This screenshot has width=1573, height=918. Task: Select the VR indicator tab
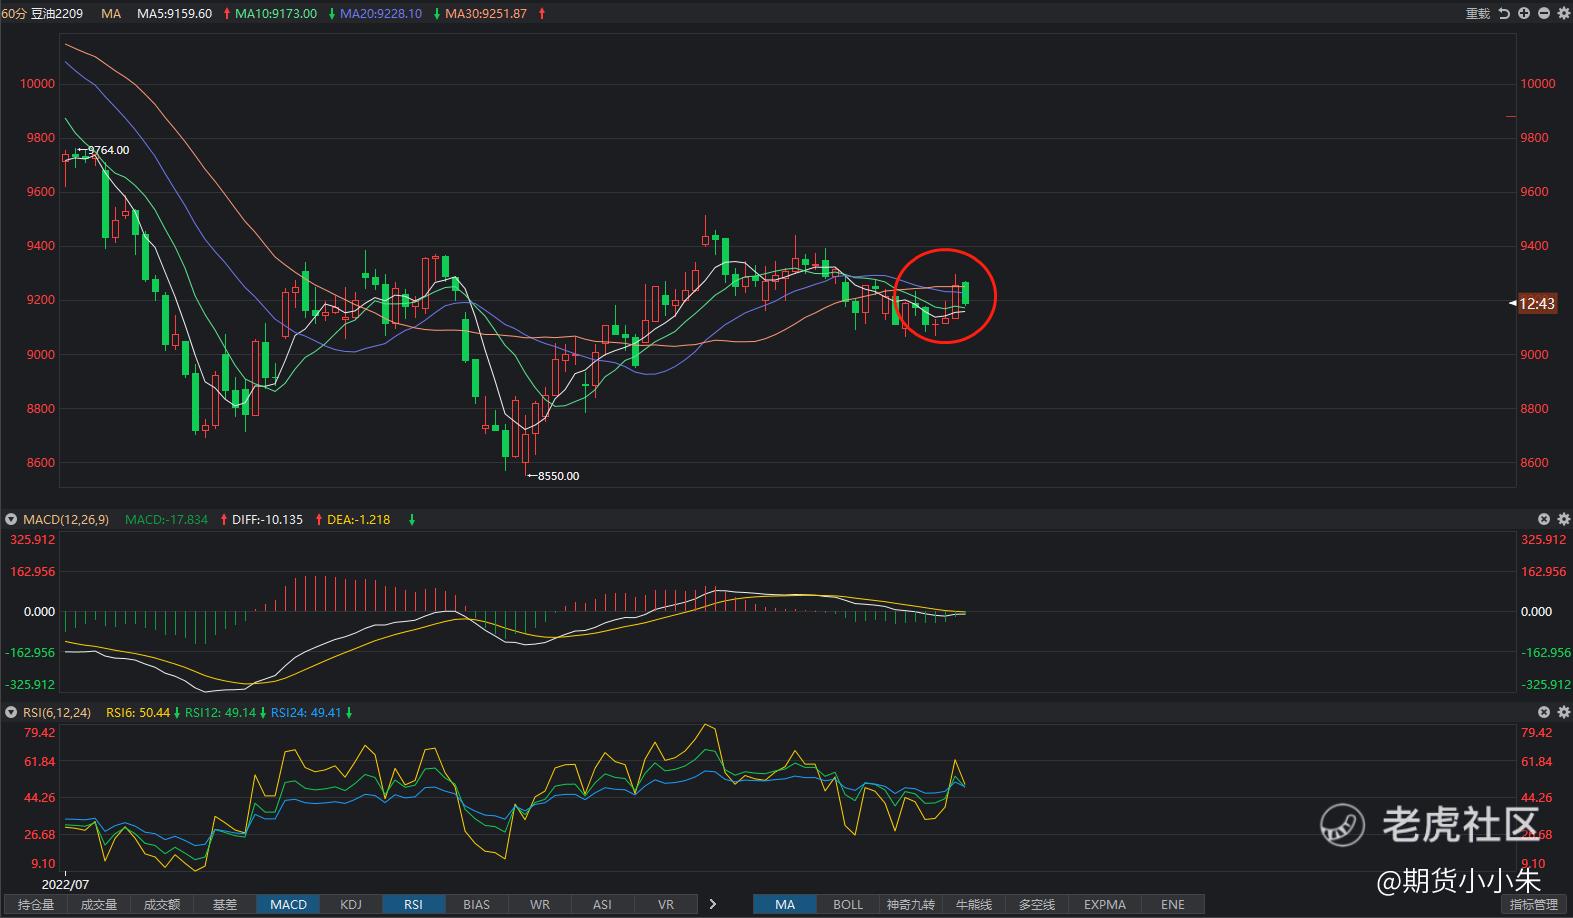coord(666,904)
